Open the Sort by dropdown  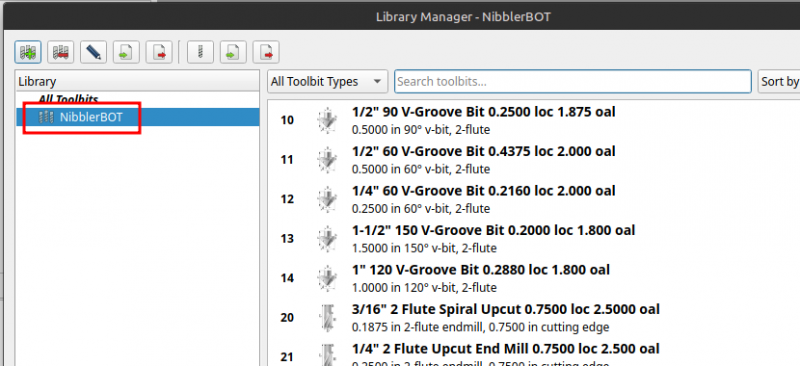[779, 82]
